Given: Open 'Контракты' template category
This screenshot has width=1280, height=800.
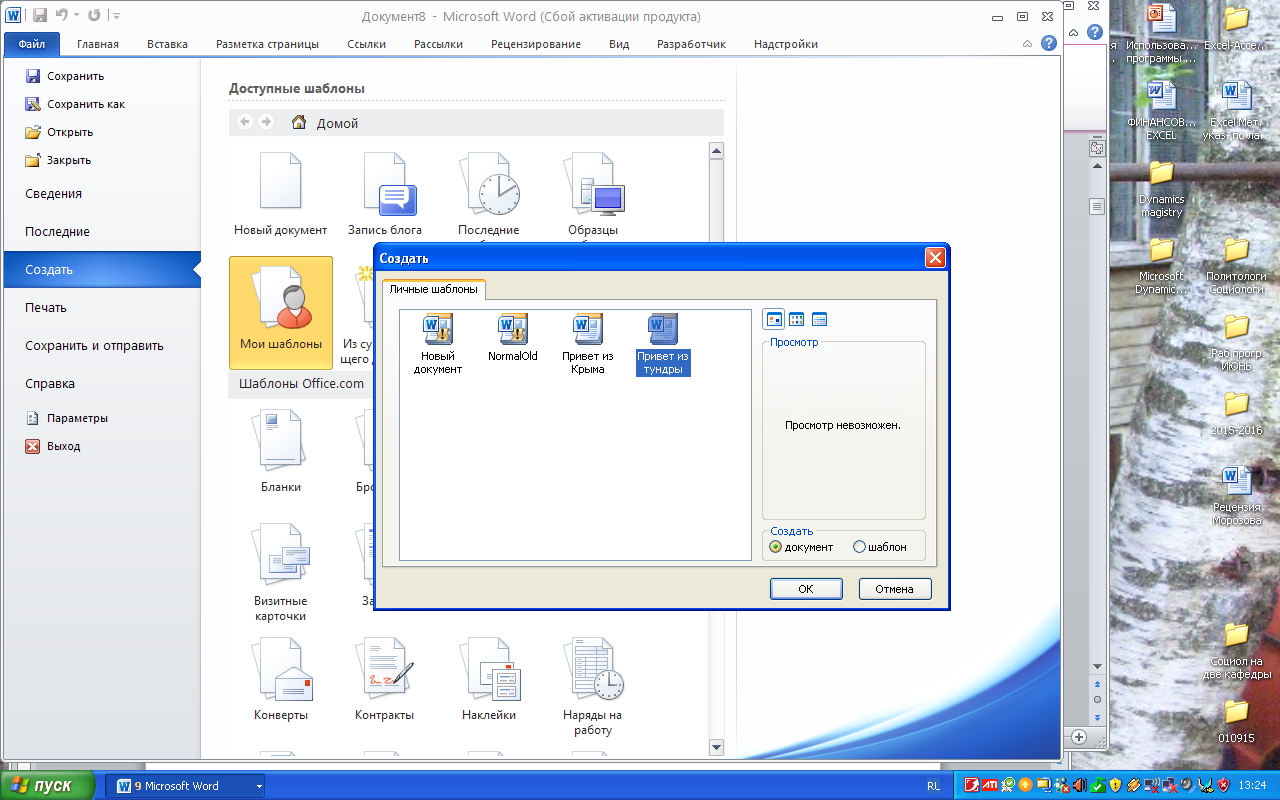Looking at the screenshot, I should tap(385, 680).
